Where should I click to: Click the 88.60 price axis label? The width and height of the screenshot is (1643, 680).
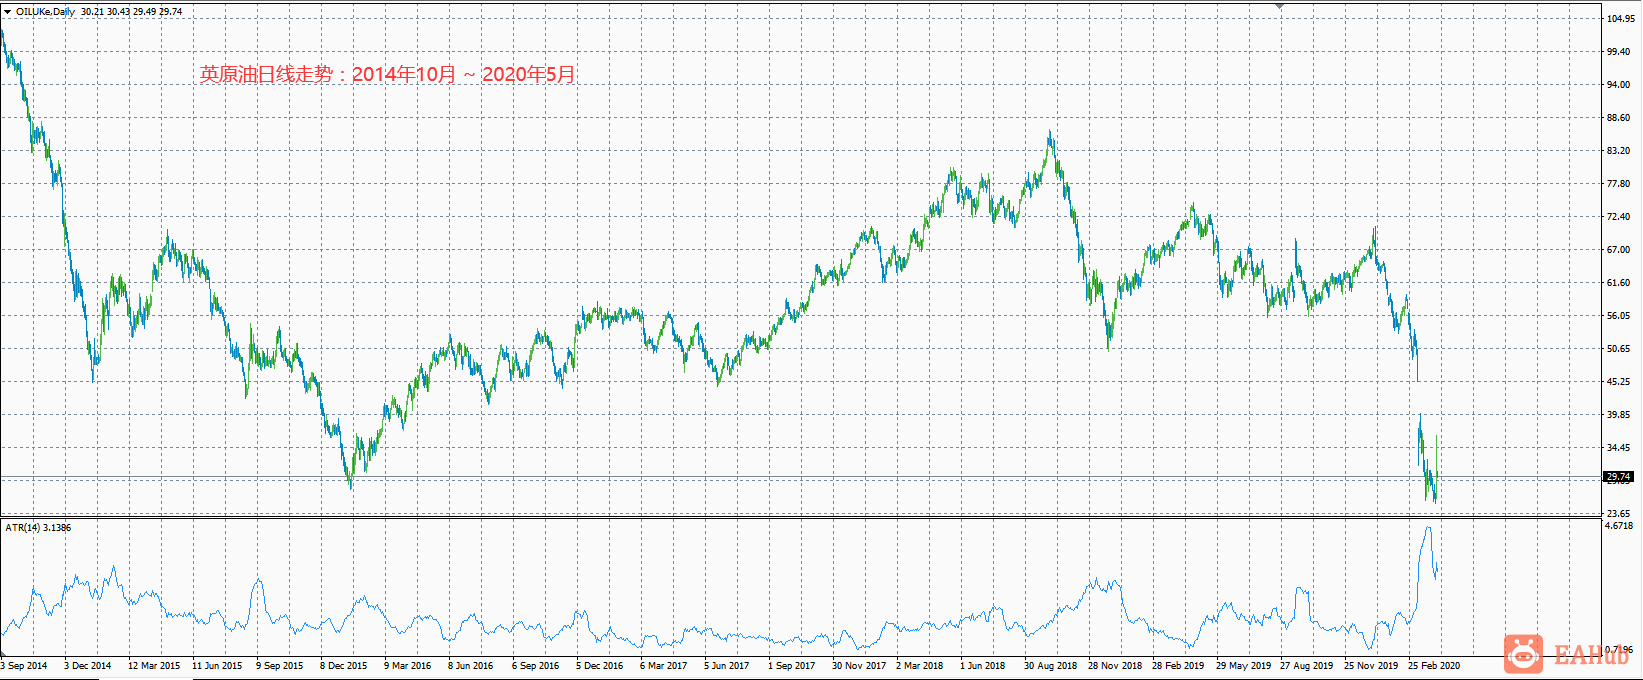[1619, 118]
